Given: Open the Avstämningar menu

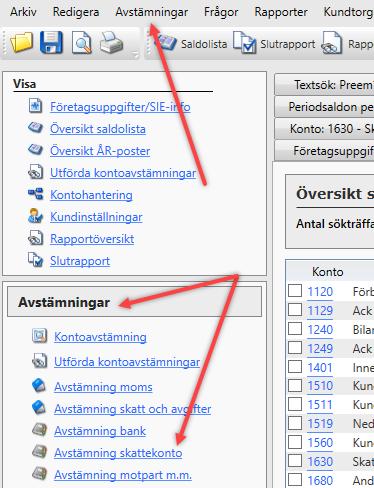Looking at the screenshot, I should pyautogui.click(x=152, y=12).
